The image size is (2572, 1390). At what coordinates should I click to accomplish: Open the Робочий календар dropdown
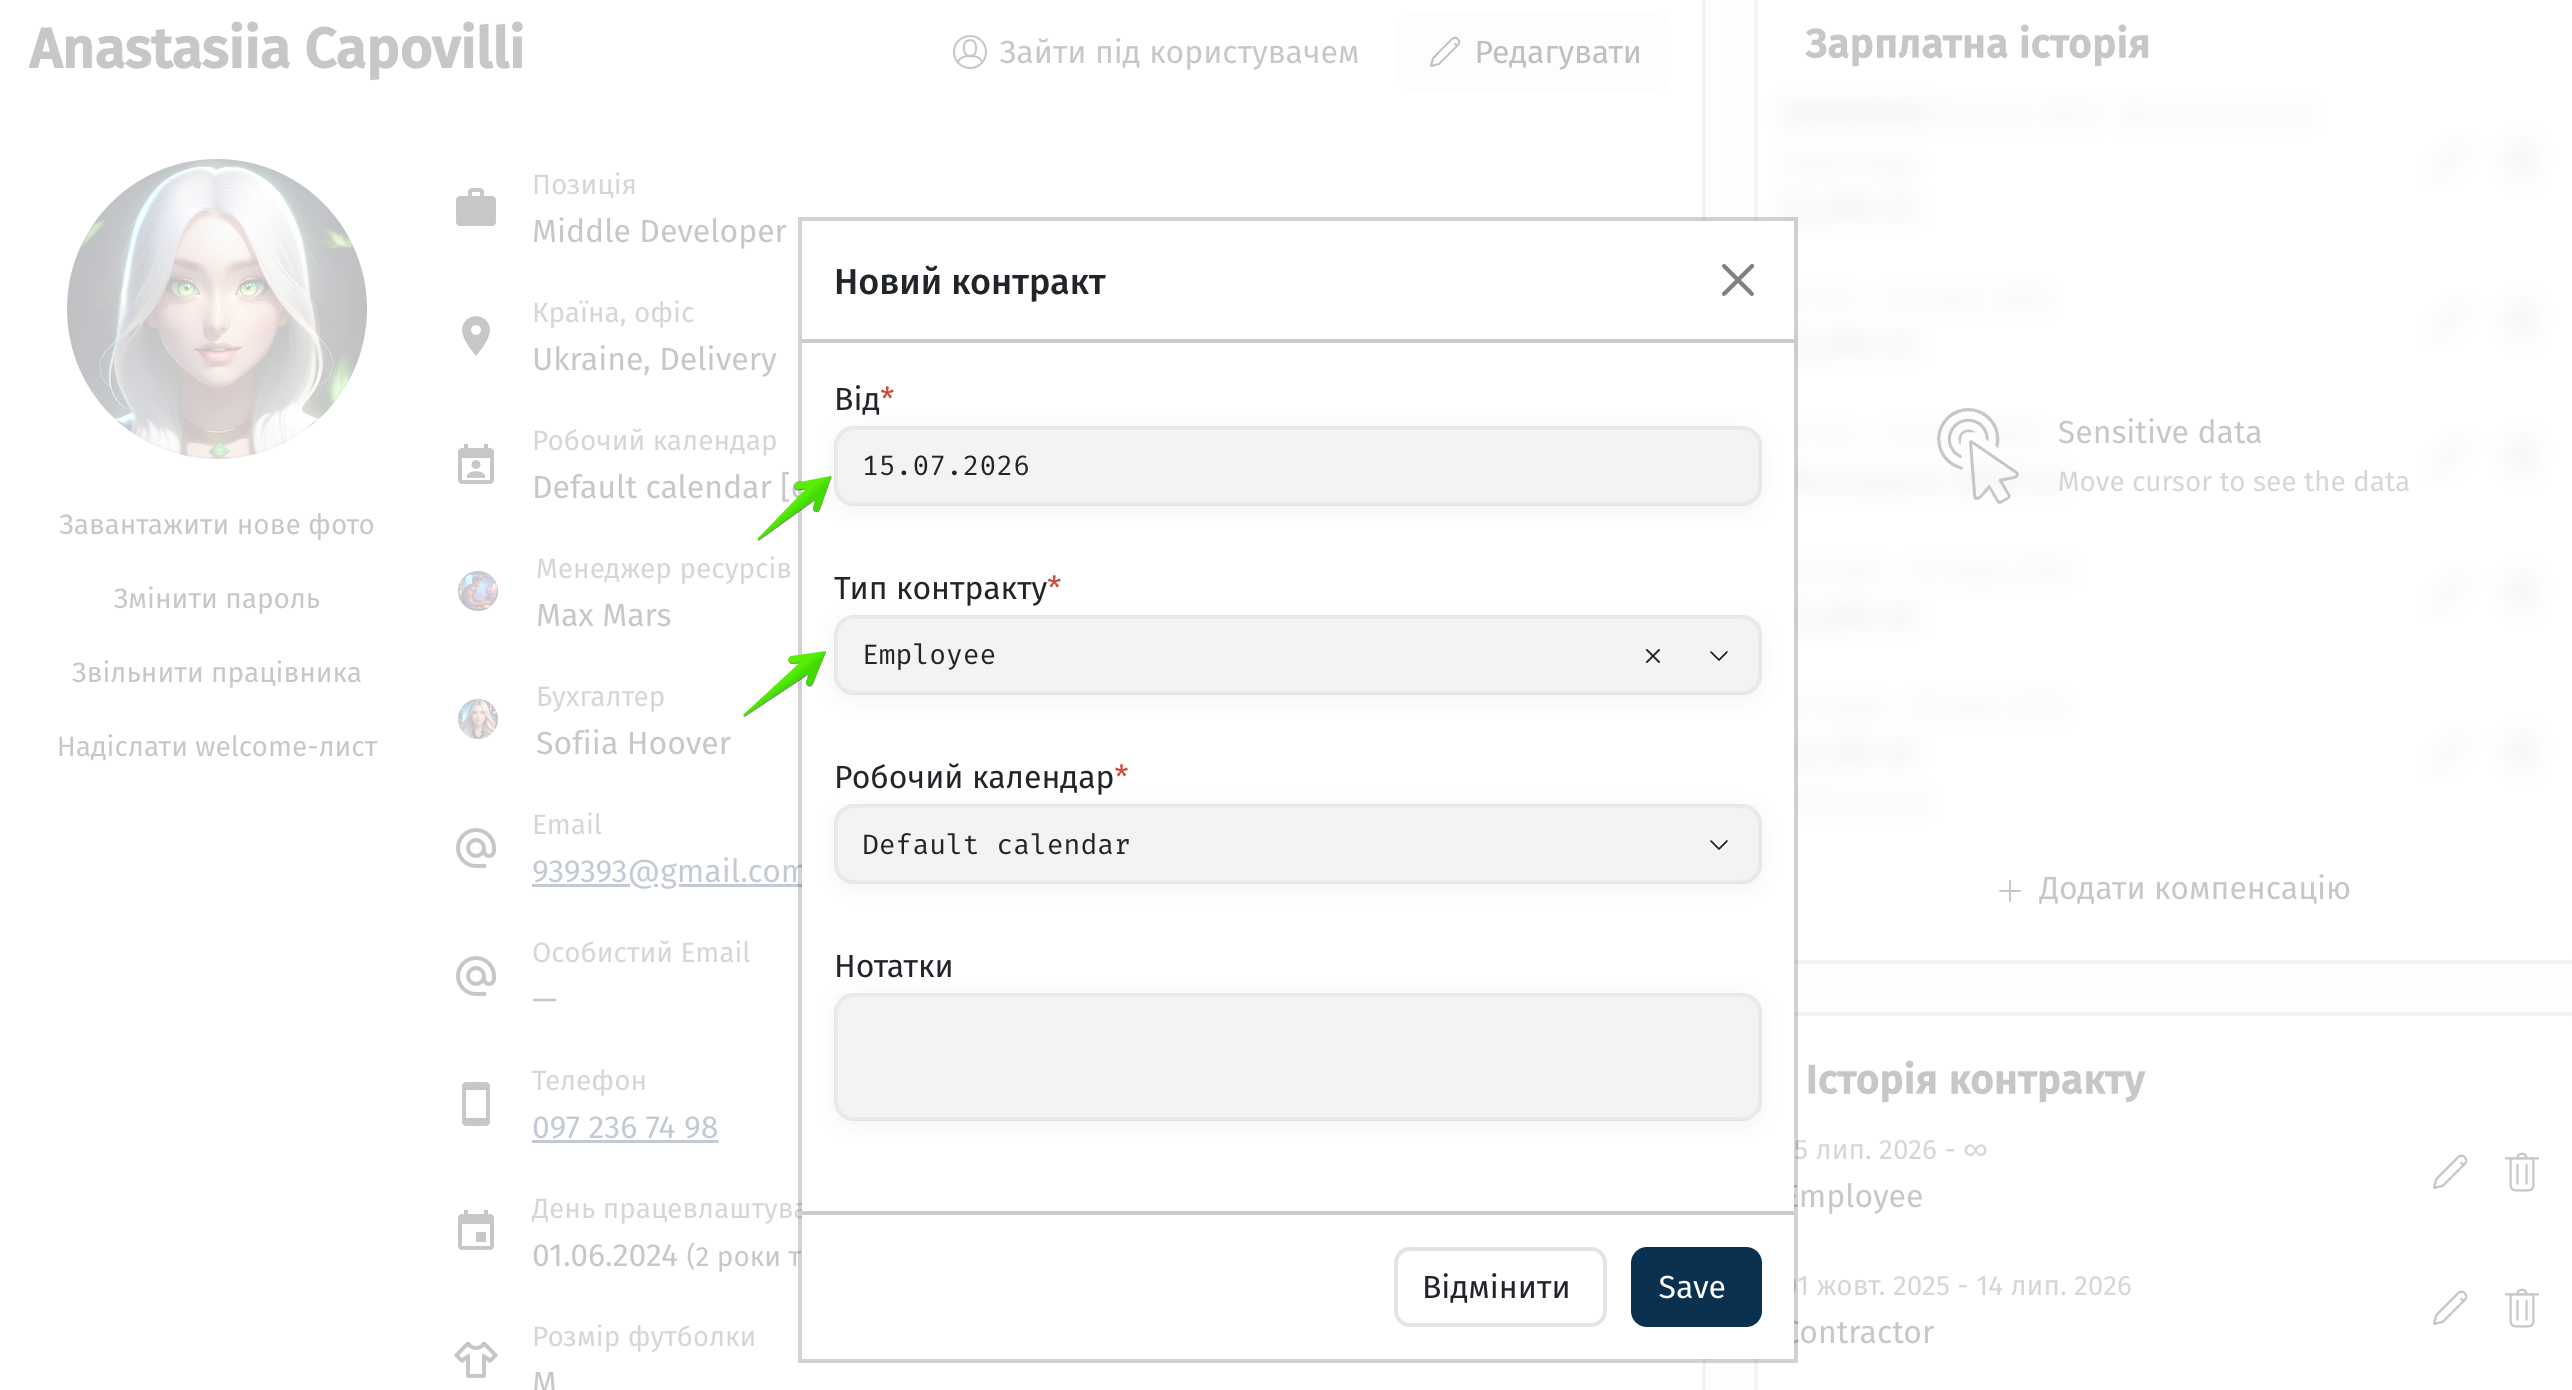[x=1297, y=845]
